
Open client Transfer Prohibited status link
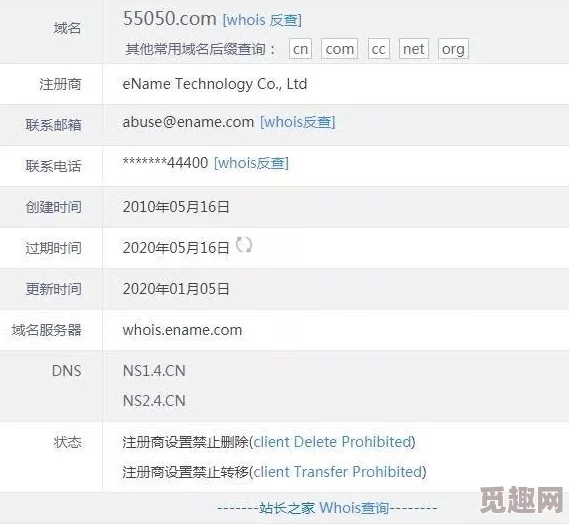337,472
